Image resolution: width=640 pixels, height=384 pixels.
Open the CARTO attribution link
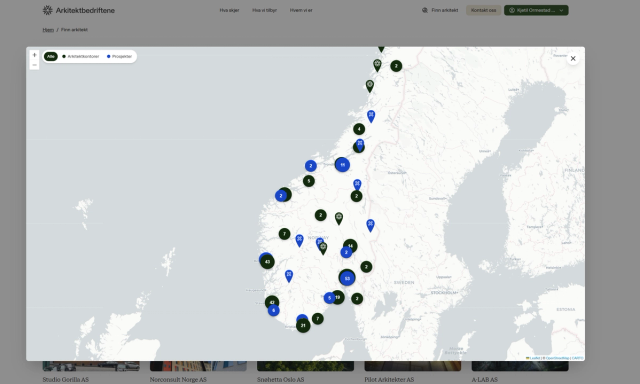click(577, 358)
